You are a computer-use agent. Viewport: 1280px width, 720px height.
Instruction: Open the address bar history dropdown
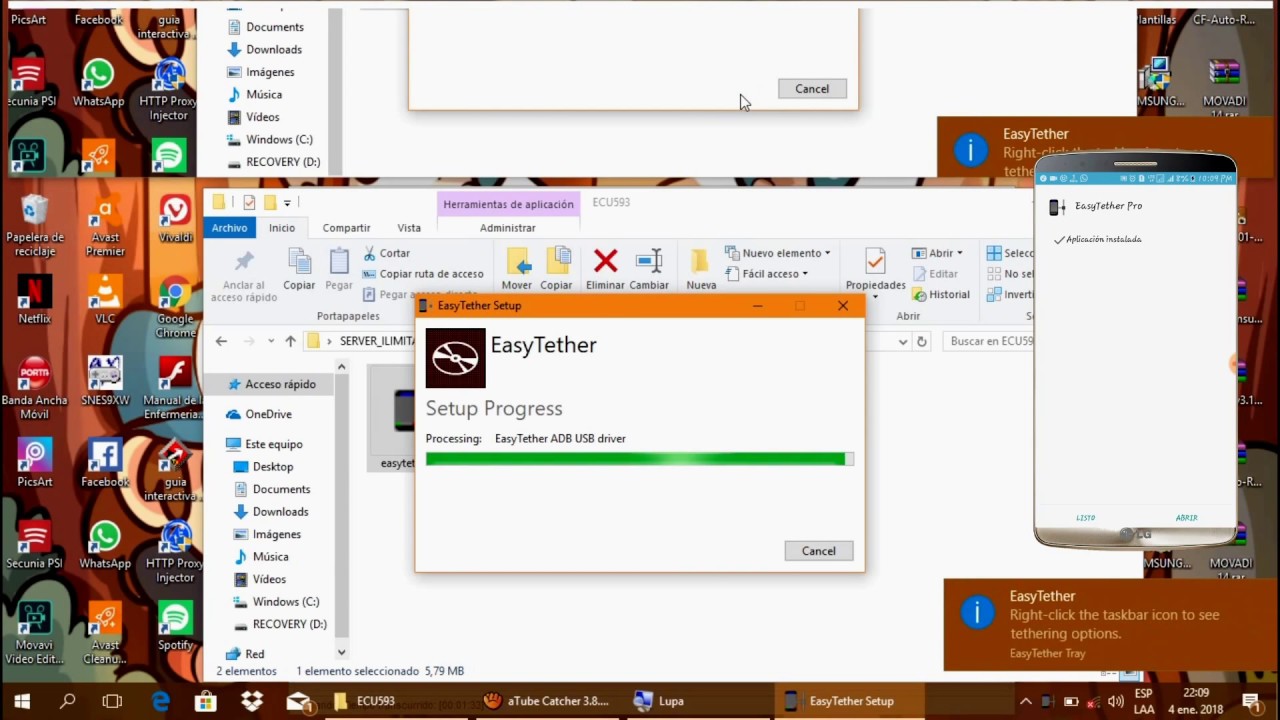pos(903,341)
